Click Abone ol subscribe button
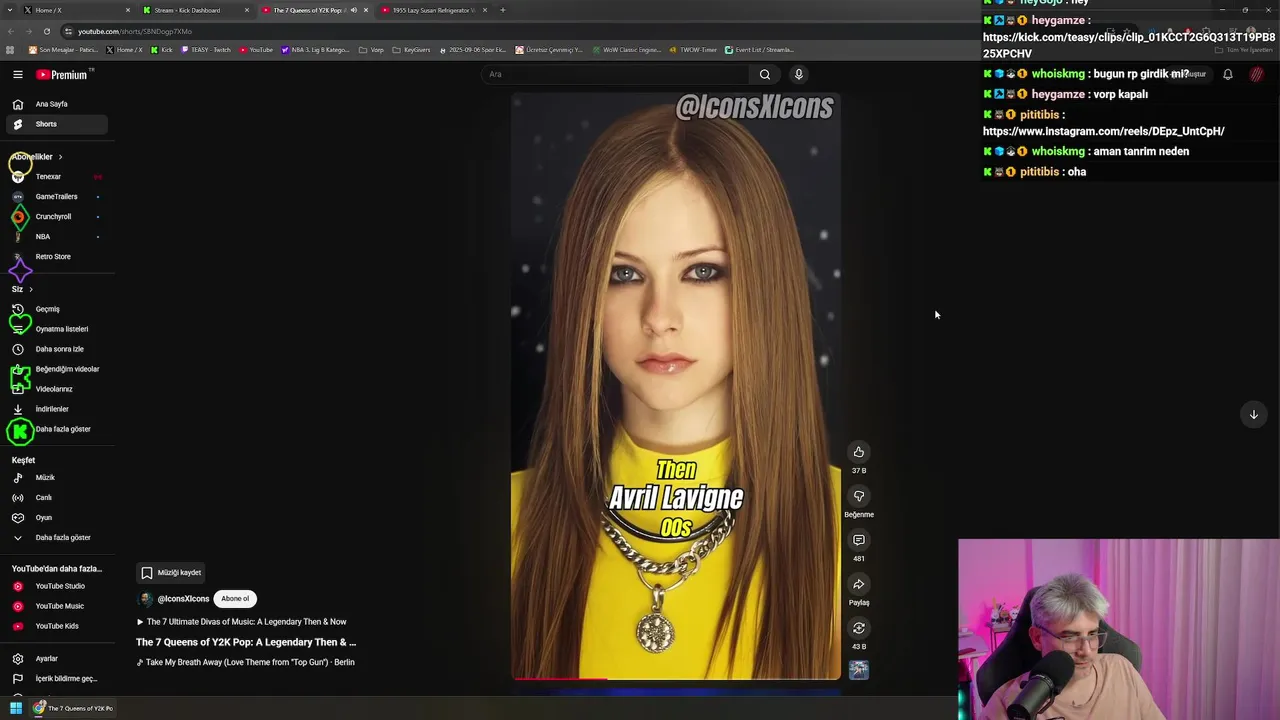This screenshot has width=1280, height=720. click(x=235, y=599)
